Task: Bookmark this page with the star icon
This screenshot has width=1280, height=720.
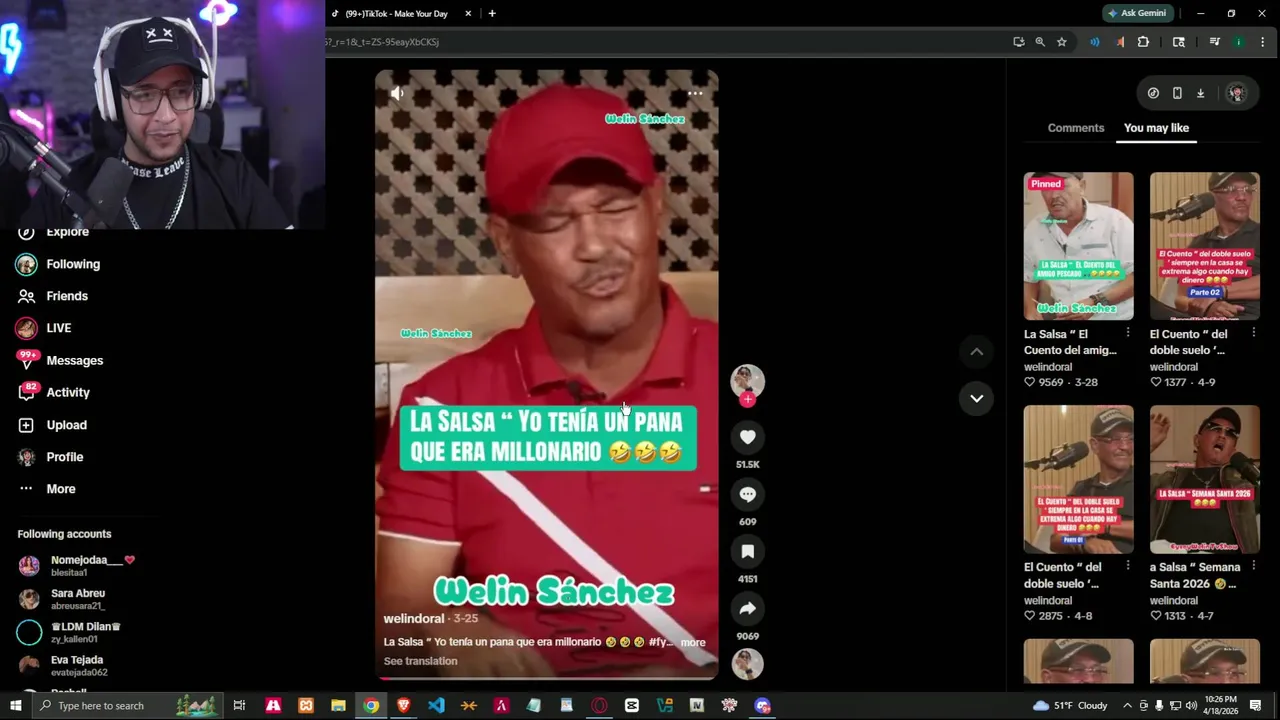Action: [x=1062, y=42]
